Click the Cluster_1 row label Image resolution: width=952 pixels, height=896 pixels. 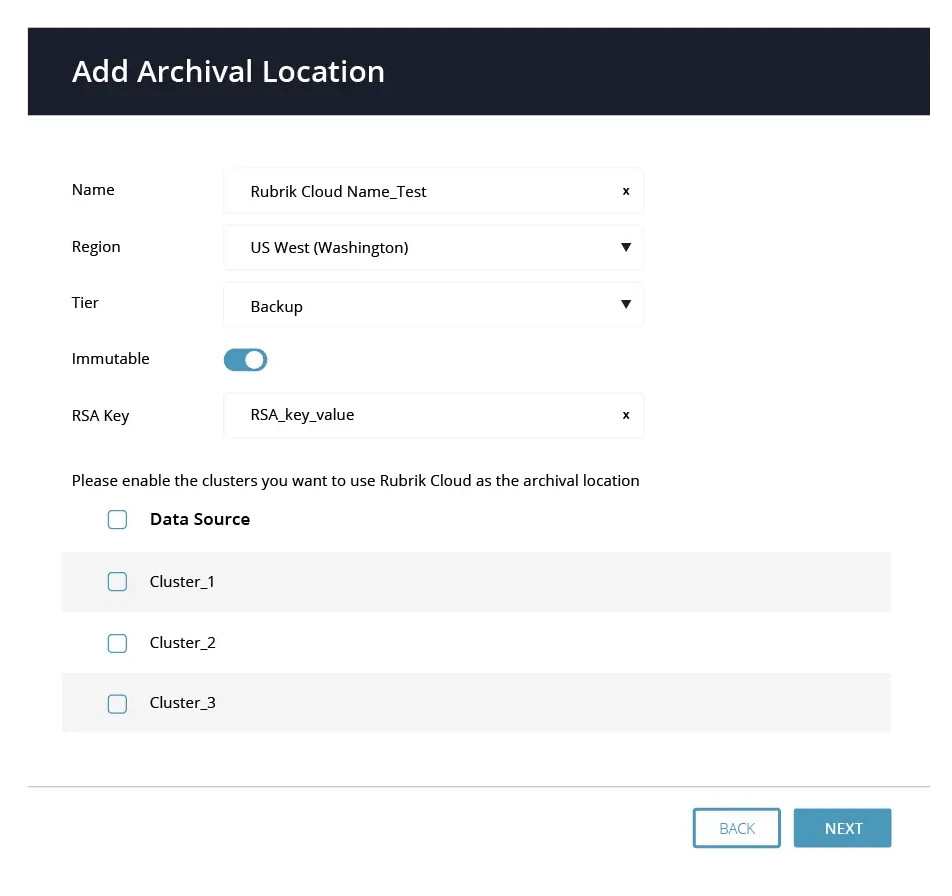coord(182,582)
